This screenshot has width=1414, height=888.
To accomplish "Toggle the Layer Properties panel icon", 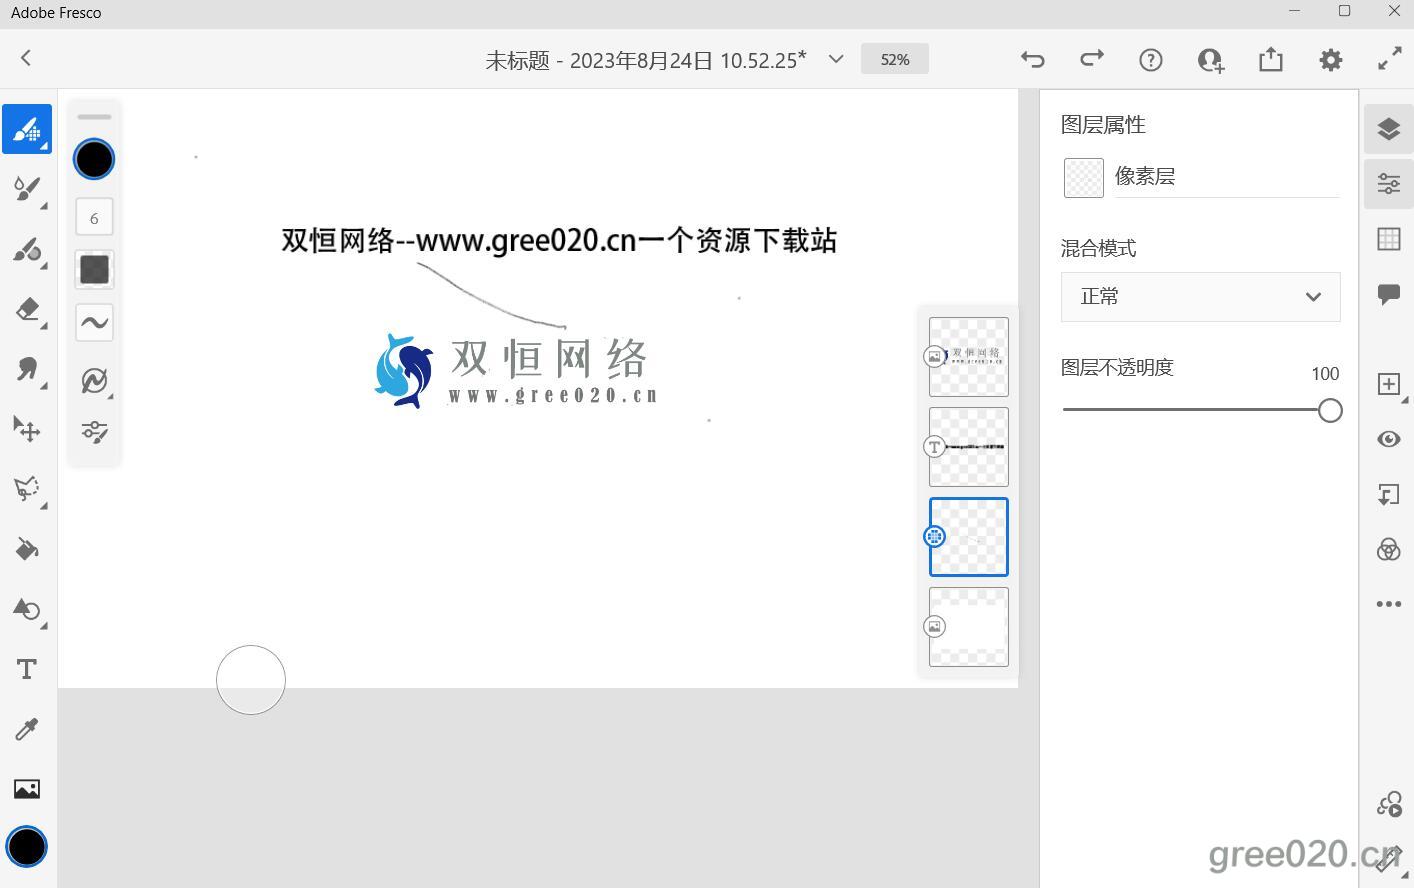I will [x=1388, y=184].
